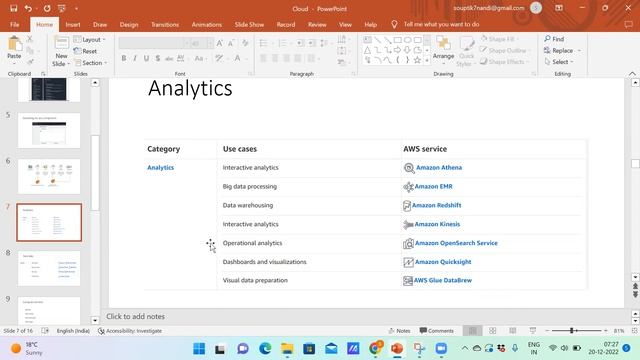
Task: Switch to Reading view icon
Action: click(513, 331)
